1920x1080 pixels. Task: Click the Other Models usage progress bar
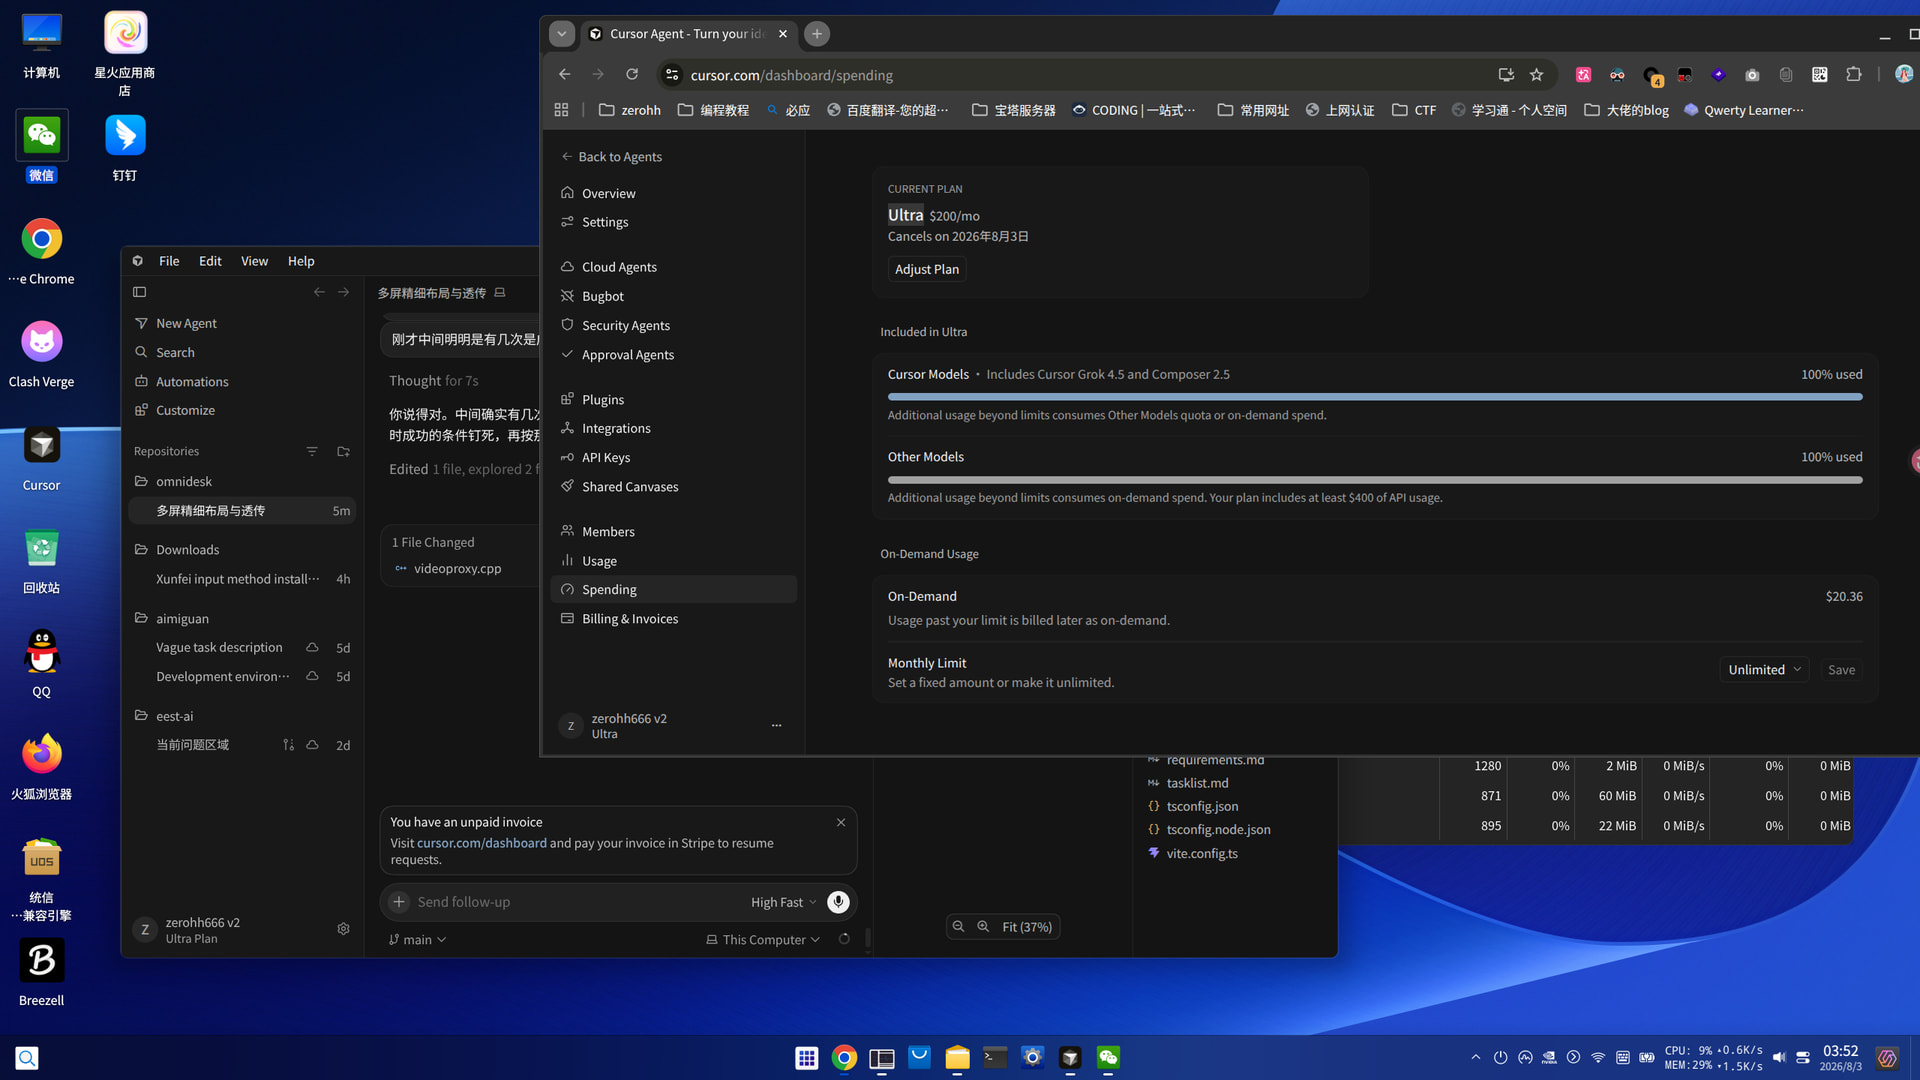1375,480
